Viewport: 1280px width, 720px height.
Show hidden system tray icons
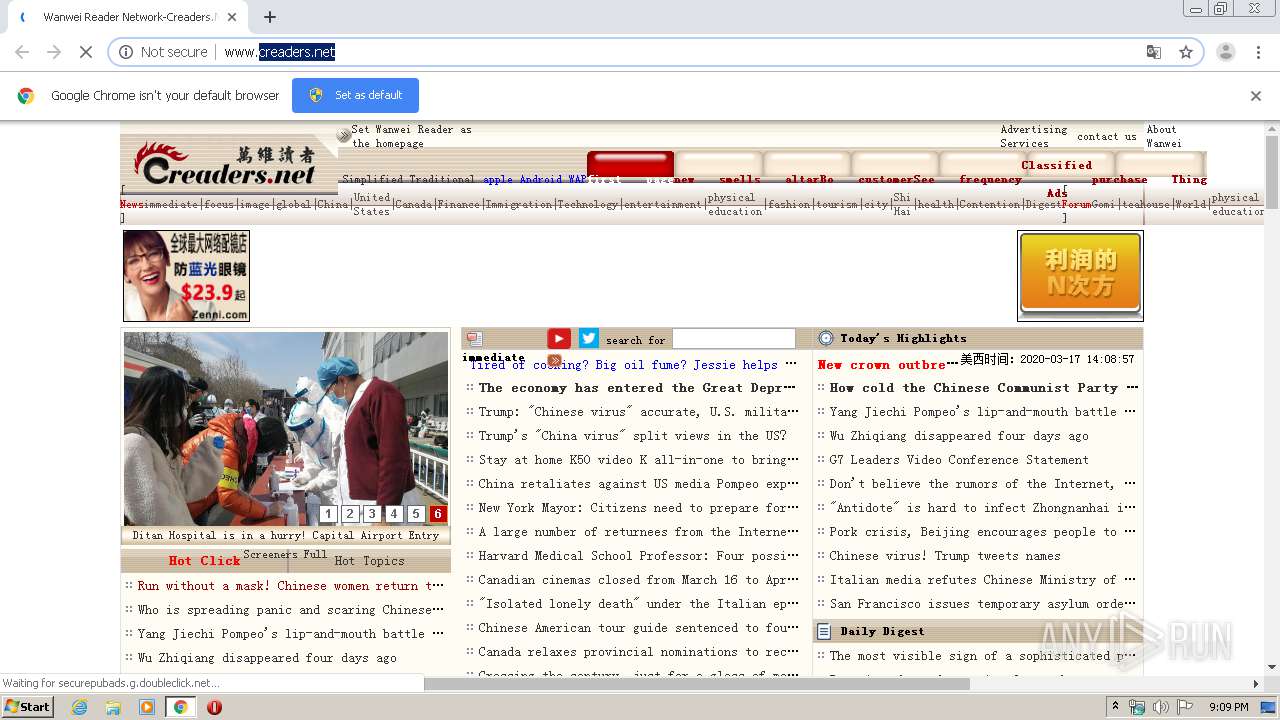point(1115,707)
